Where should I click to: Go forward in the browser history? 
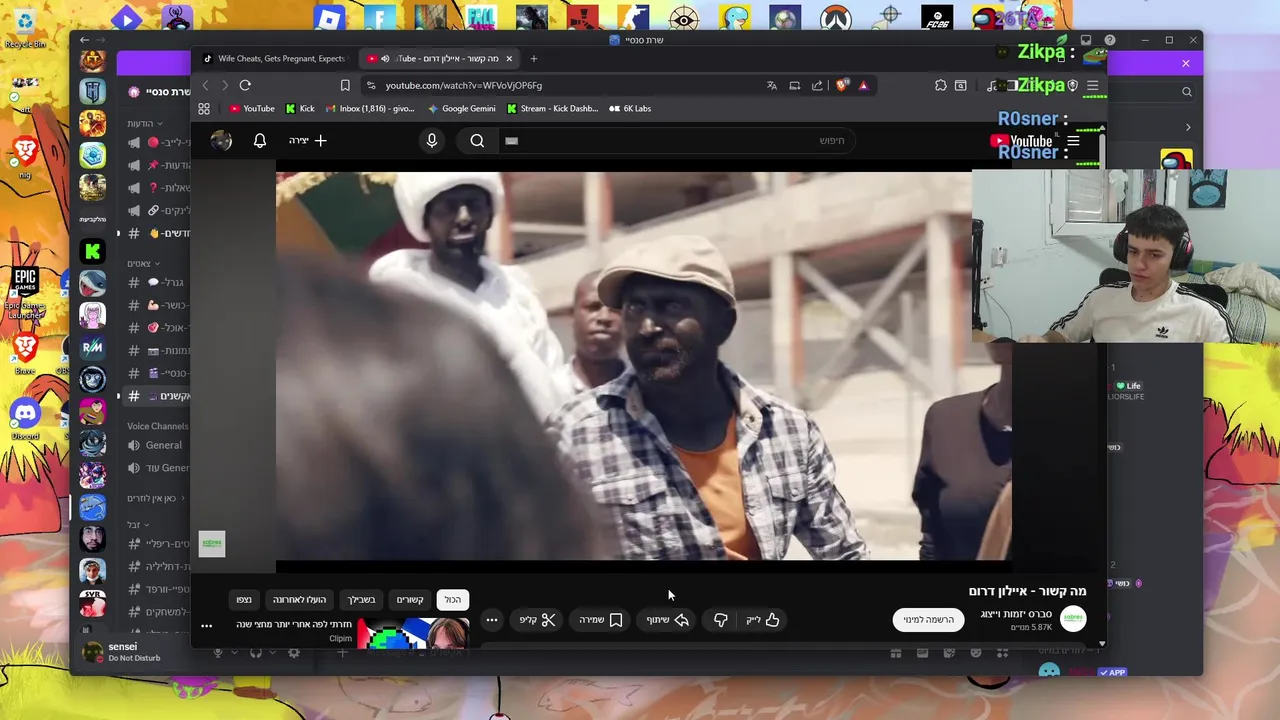pyautogui.click(x=225, y=85)
